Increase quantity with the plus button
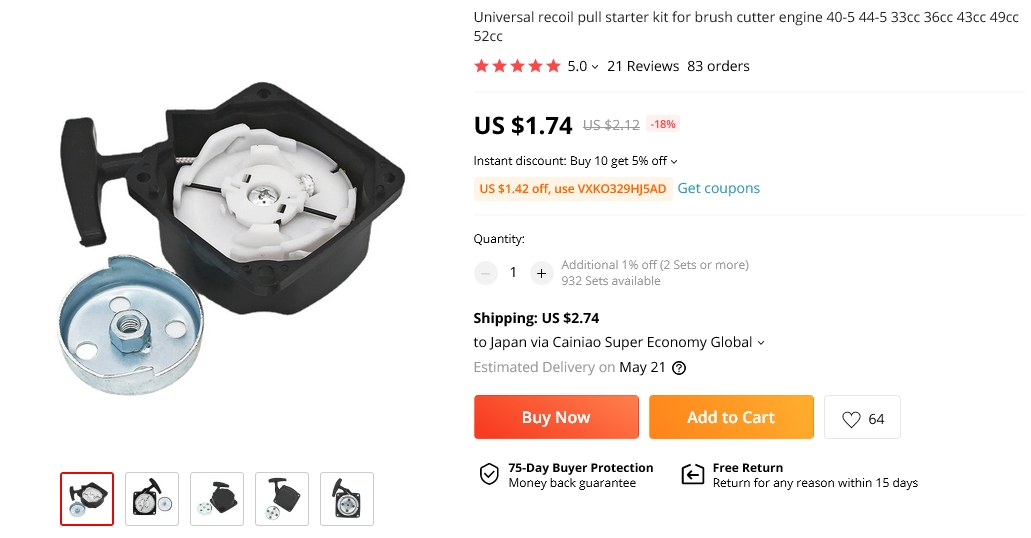Screen dimensions: 1031x538 541,273
